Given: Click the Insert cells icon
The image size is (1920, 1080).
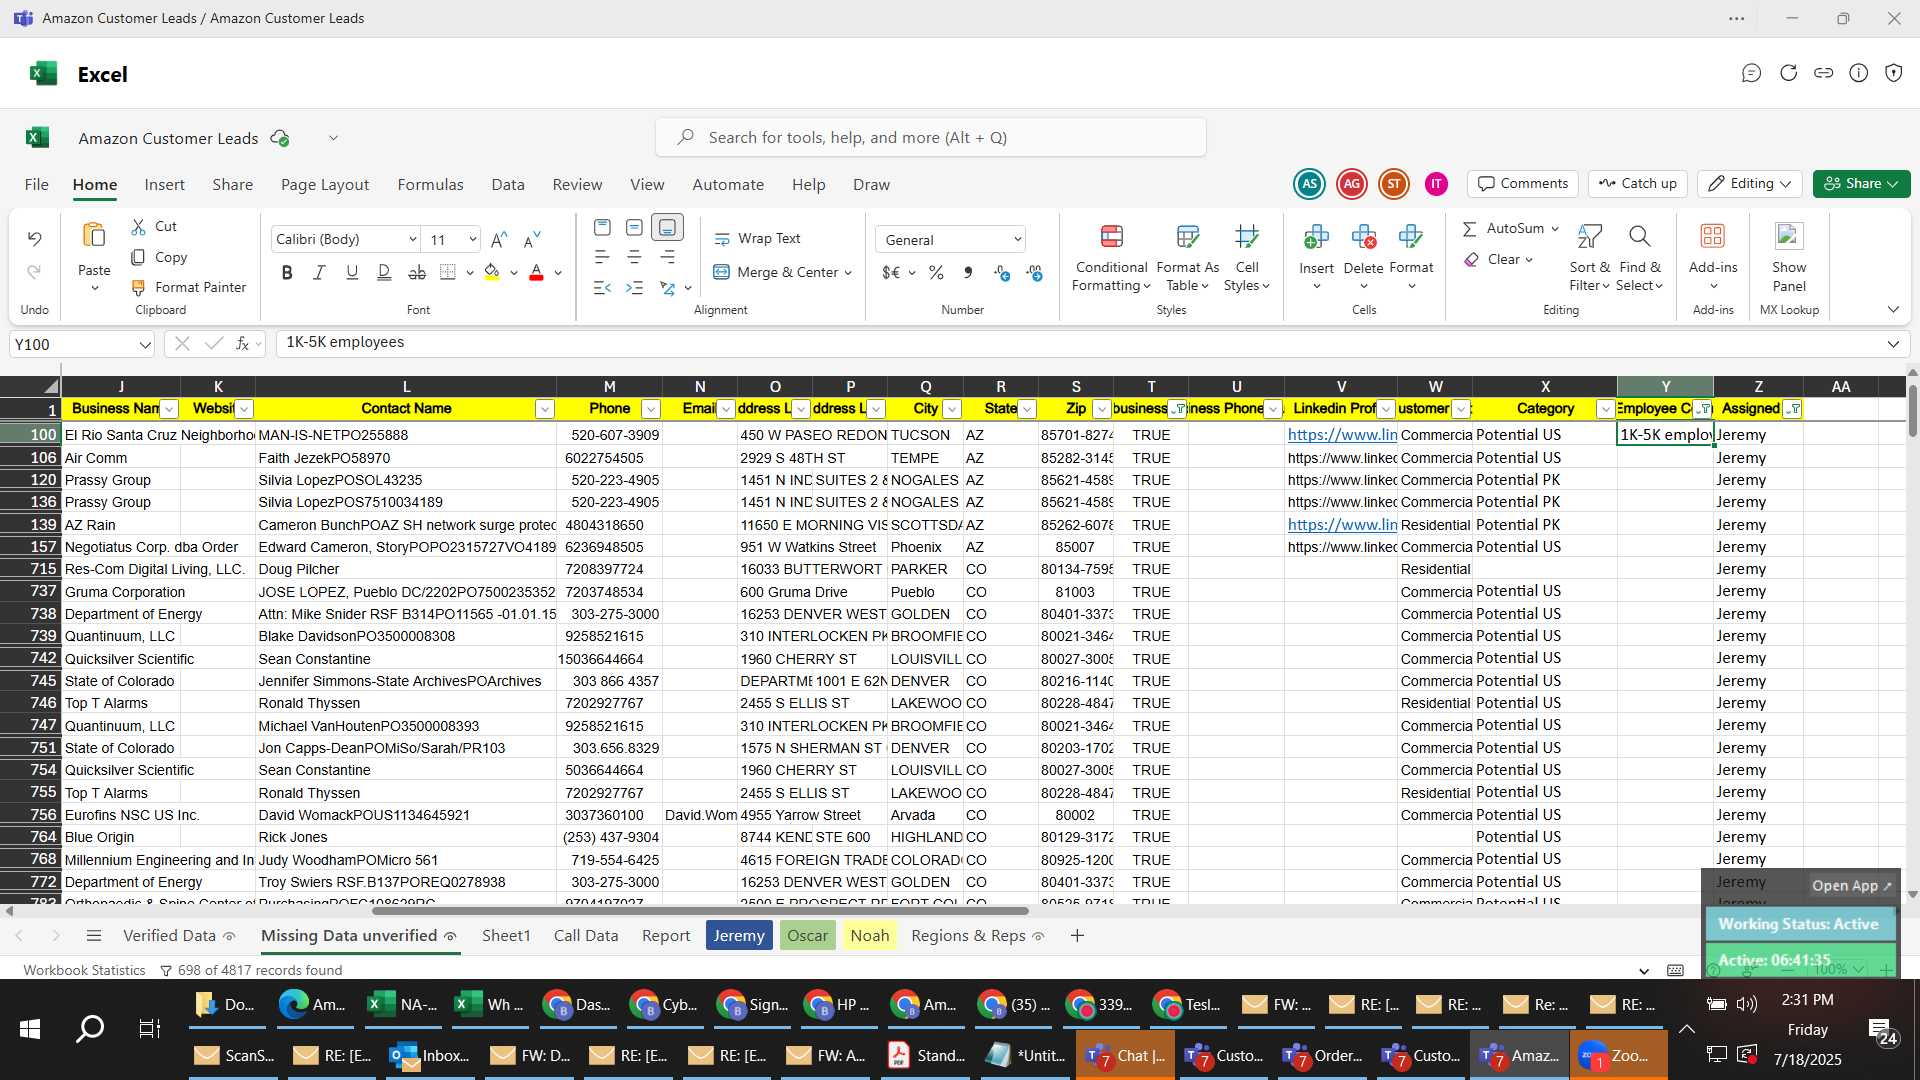Looking at the screenshot, I should (1316, 237).
